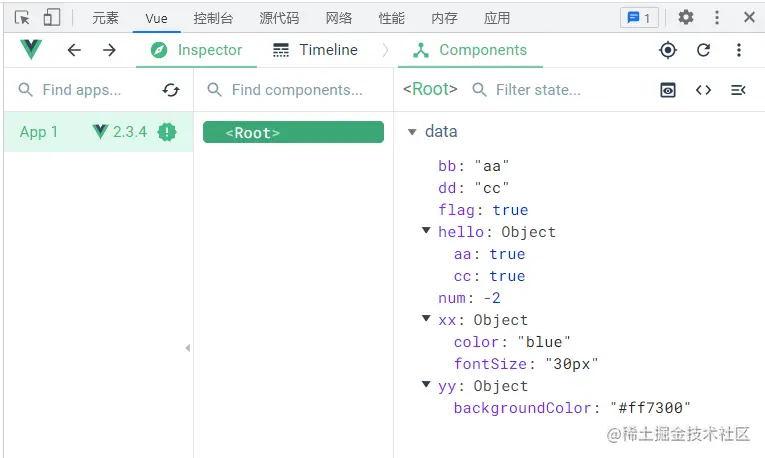Click the inspect element picker icon
The image size is (765, 458).
(22, 18)
